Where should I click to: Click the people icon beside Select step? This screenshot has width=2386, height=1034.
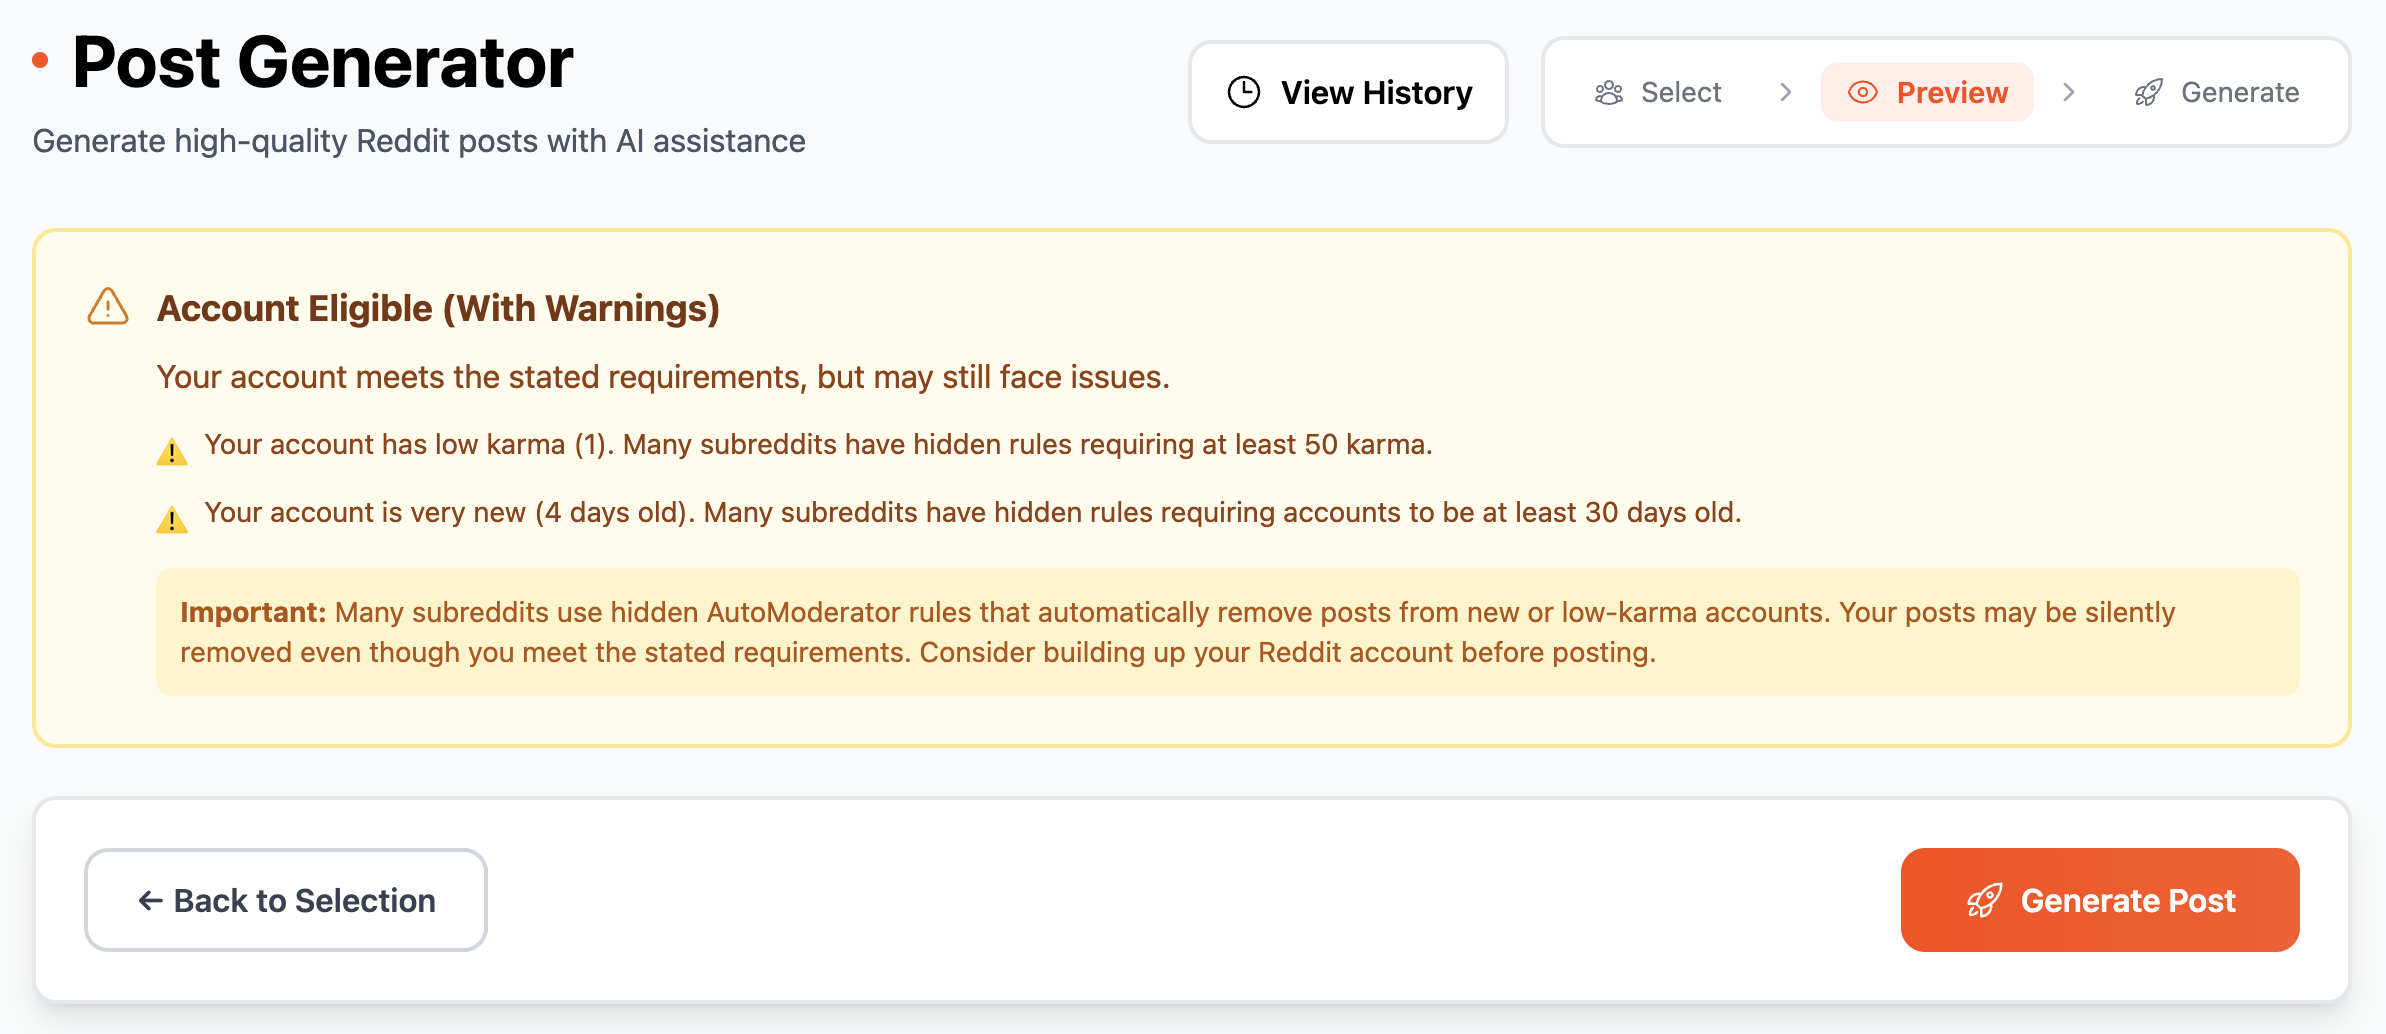(1608, 93)
